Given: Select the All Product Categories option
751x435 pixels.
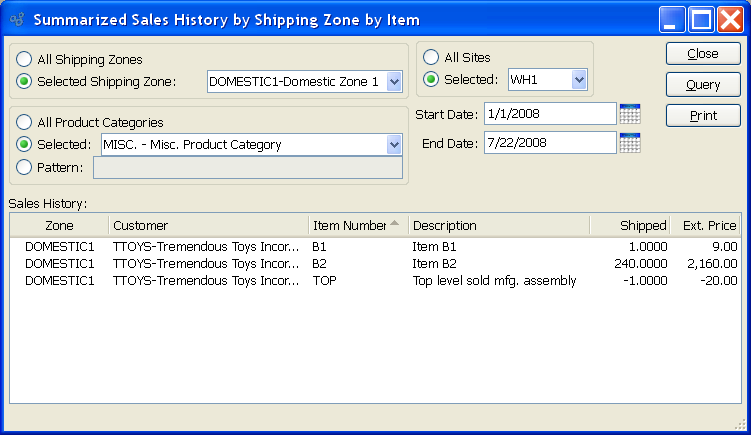Looking at the screenshot, I should [24, 123].
